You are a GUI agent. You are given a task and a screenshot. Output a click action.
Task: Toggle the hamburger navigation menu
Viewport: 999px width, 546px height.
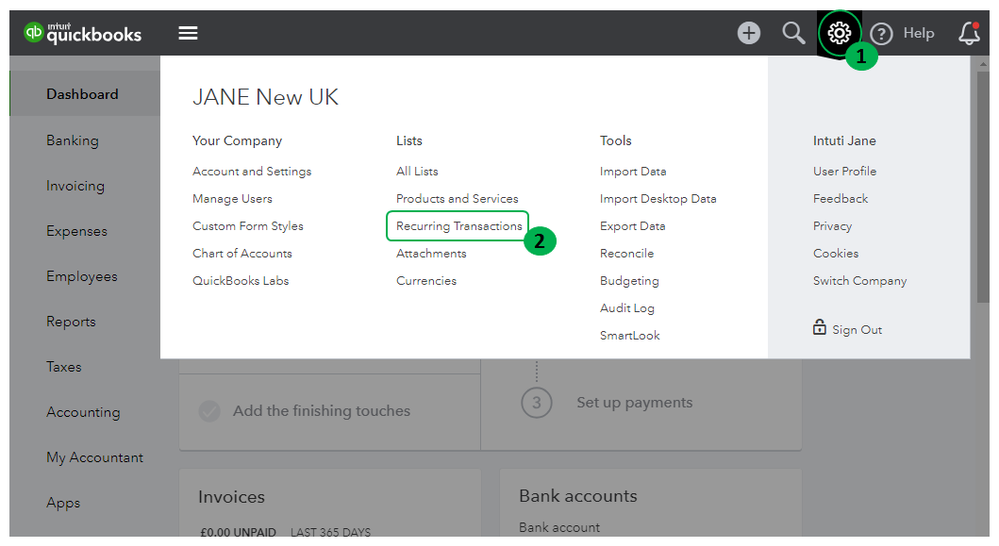pyautogui.click(x=188, y=33)
